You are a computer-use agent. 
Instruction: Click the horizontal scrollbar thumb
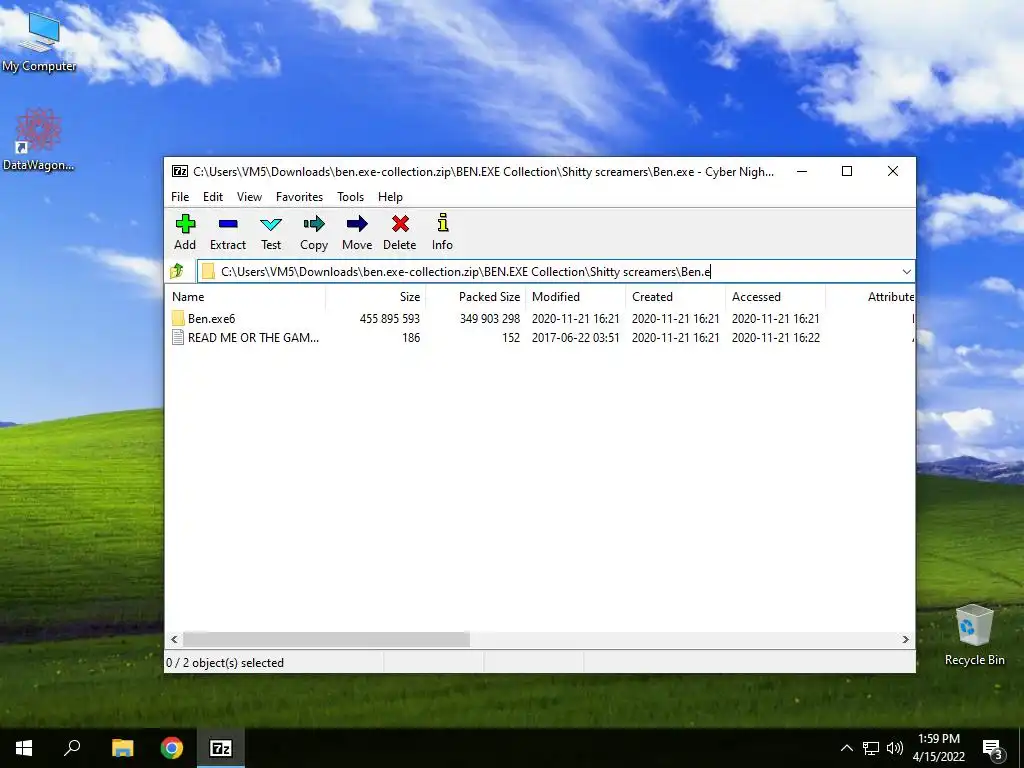click(326, 639)
